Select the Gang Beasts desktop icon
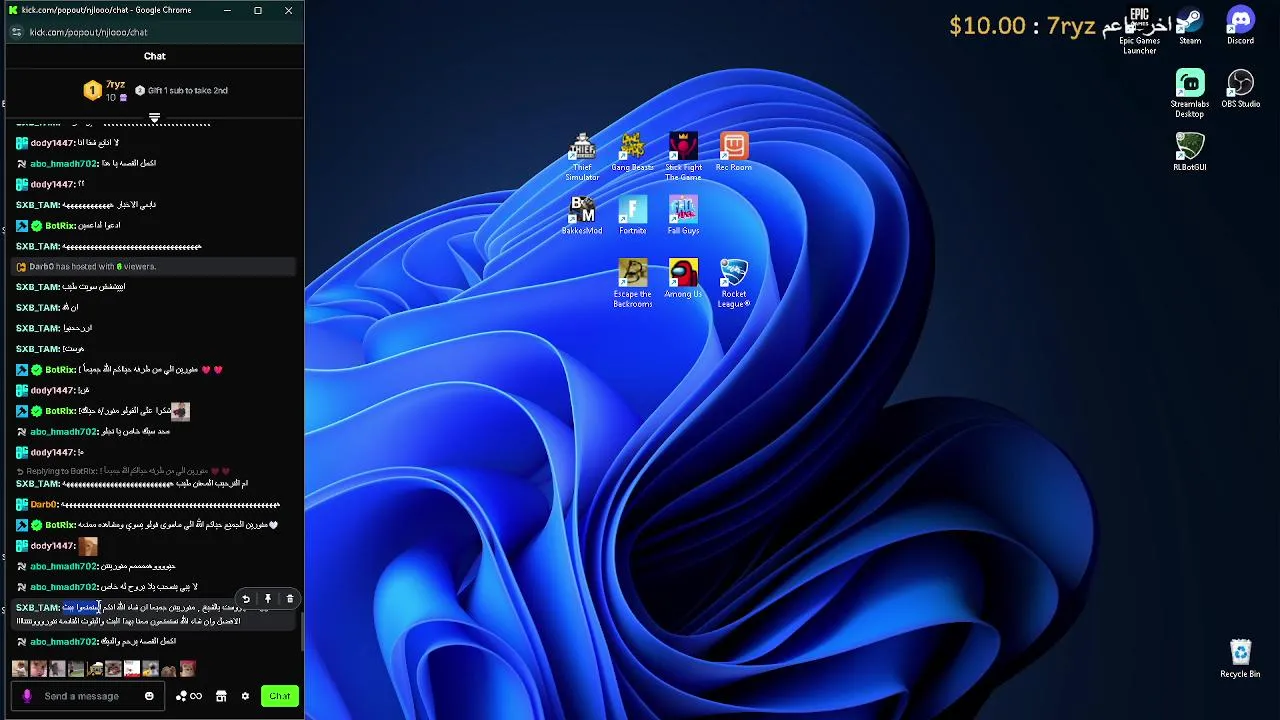Image resolution: width=1280 pixels, height=720 pixels. pos(632,152)
